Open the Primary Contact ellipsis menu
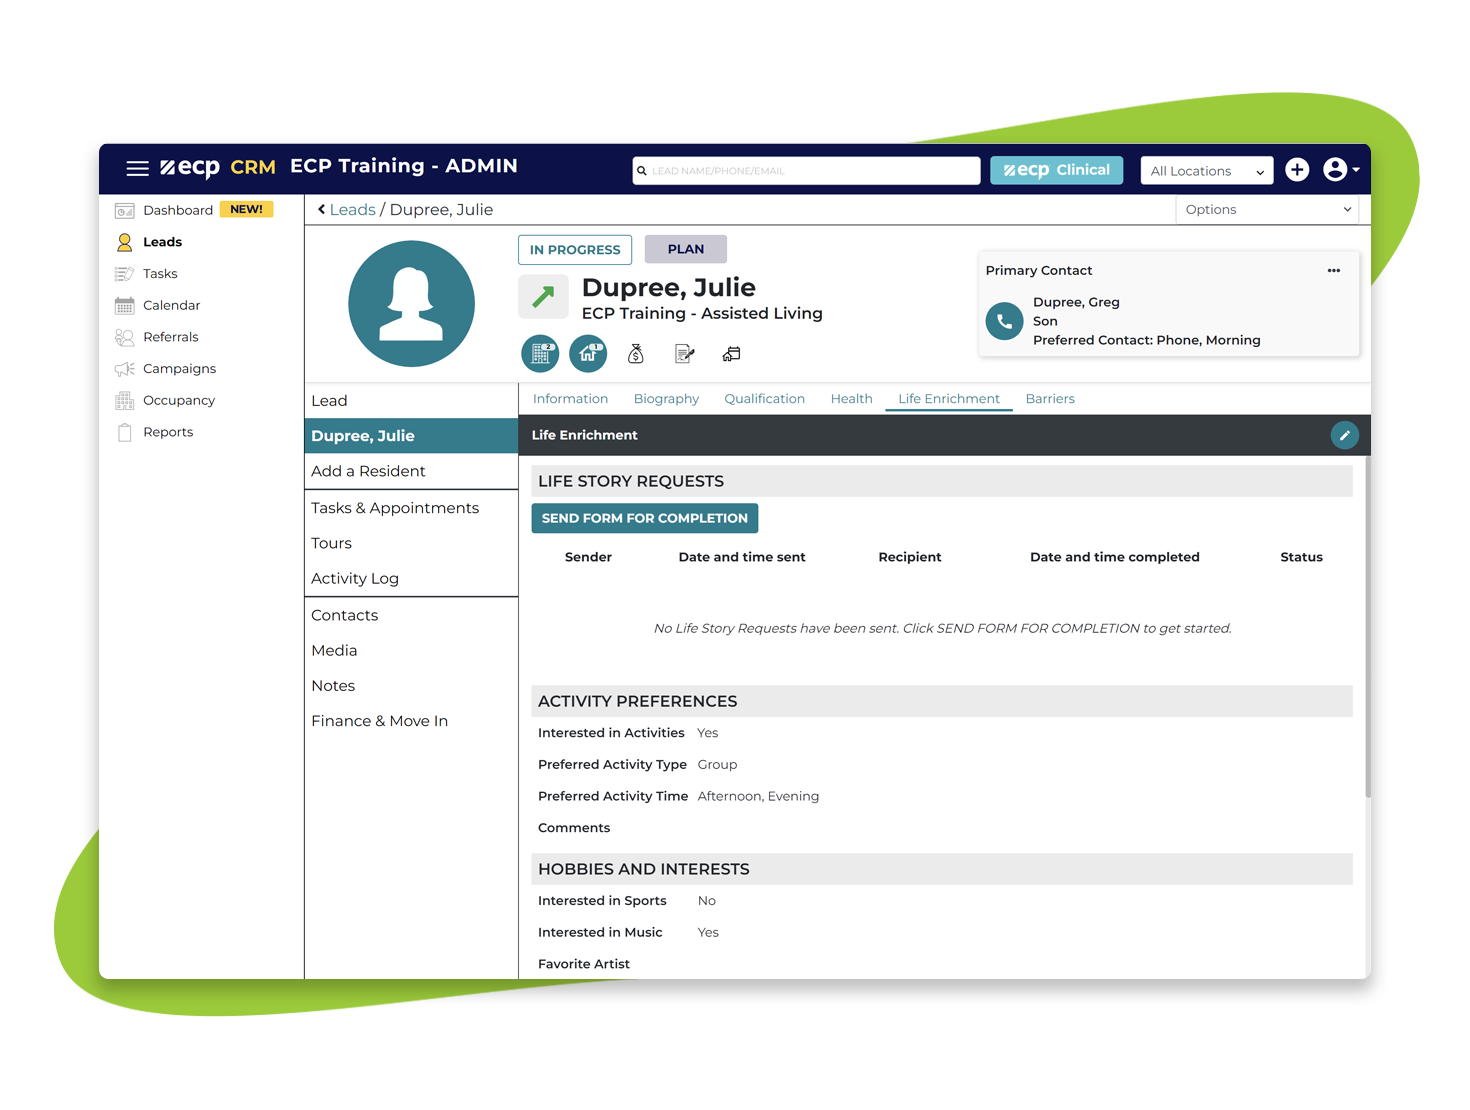1470x1110 pixels. click(1334, 270)
